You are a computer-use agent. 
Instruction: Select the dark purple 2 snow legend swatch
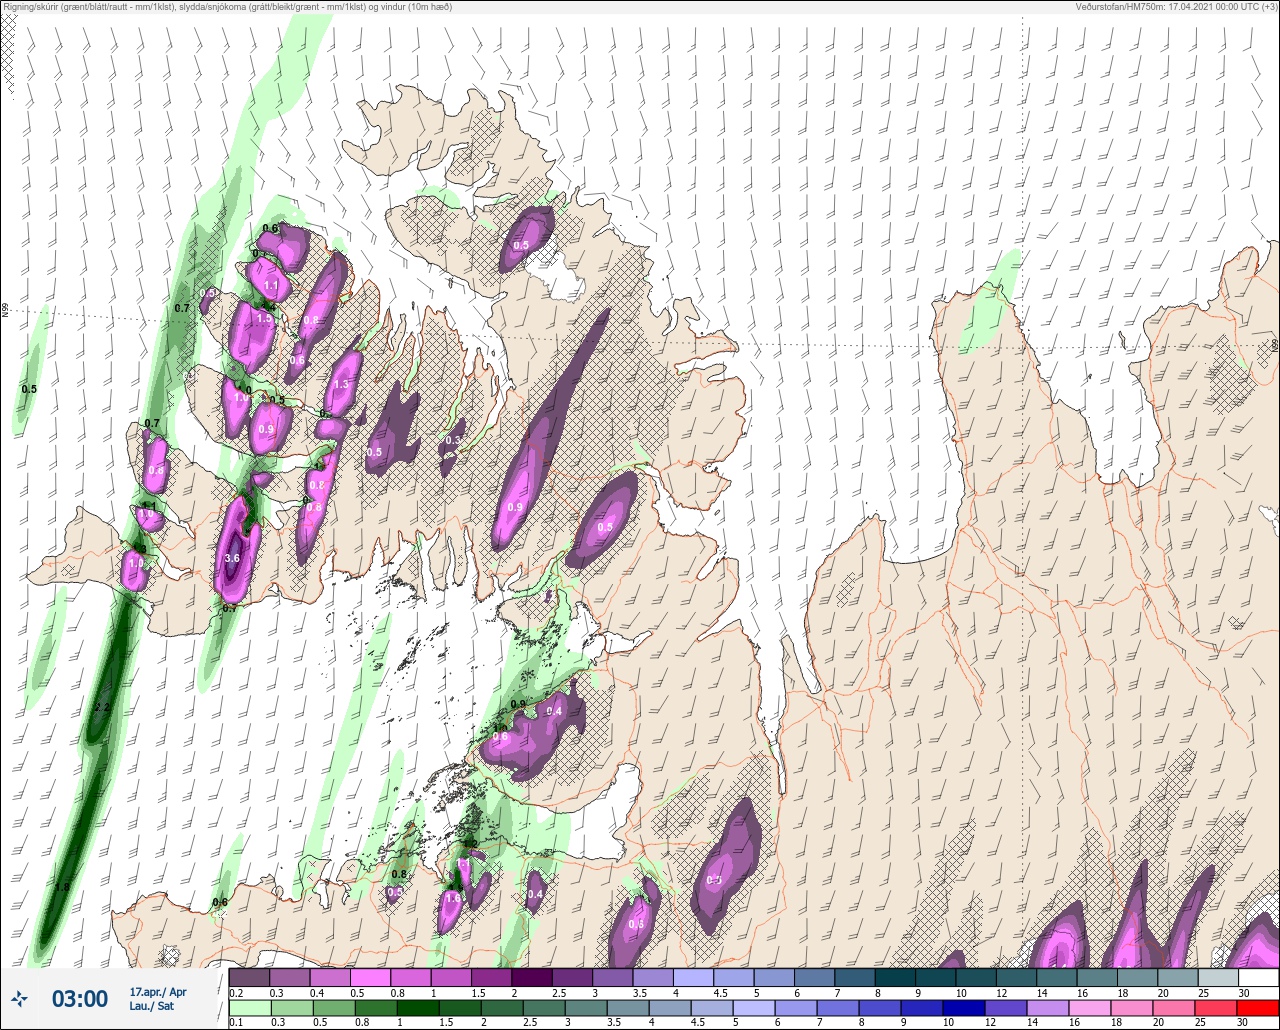point(531,977)
